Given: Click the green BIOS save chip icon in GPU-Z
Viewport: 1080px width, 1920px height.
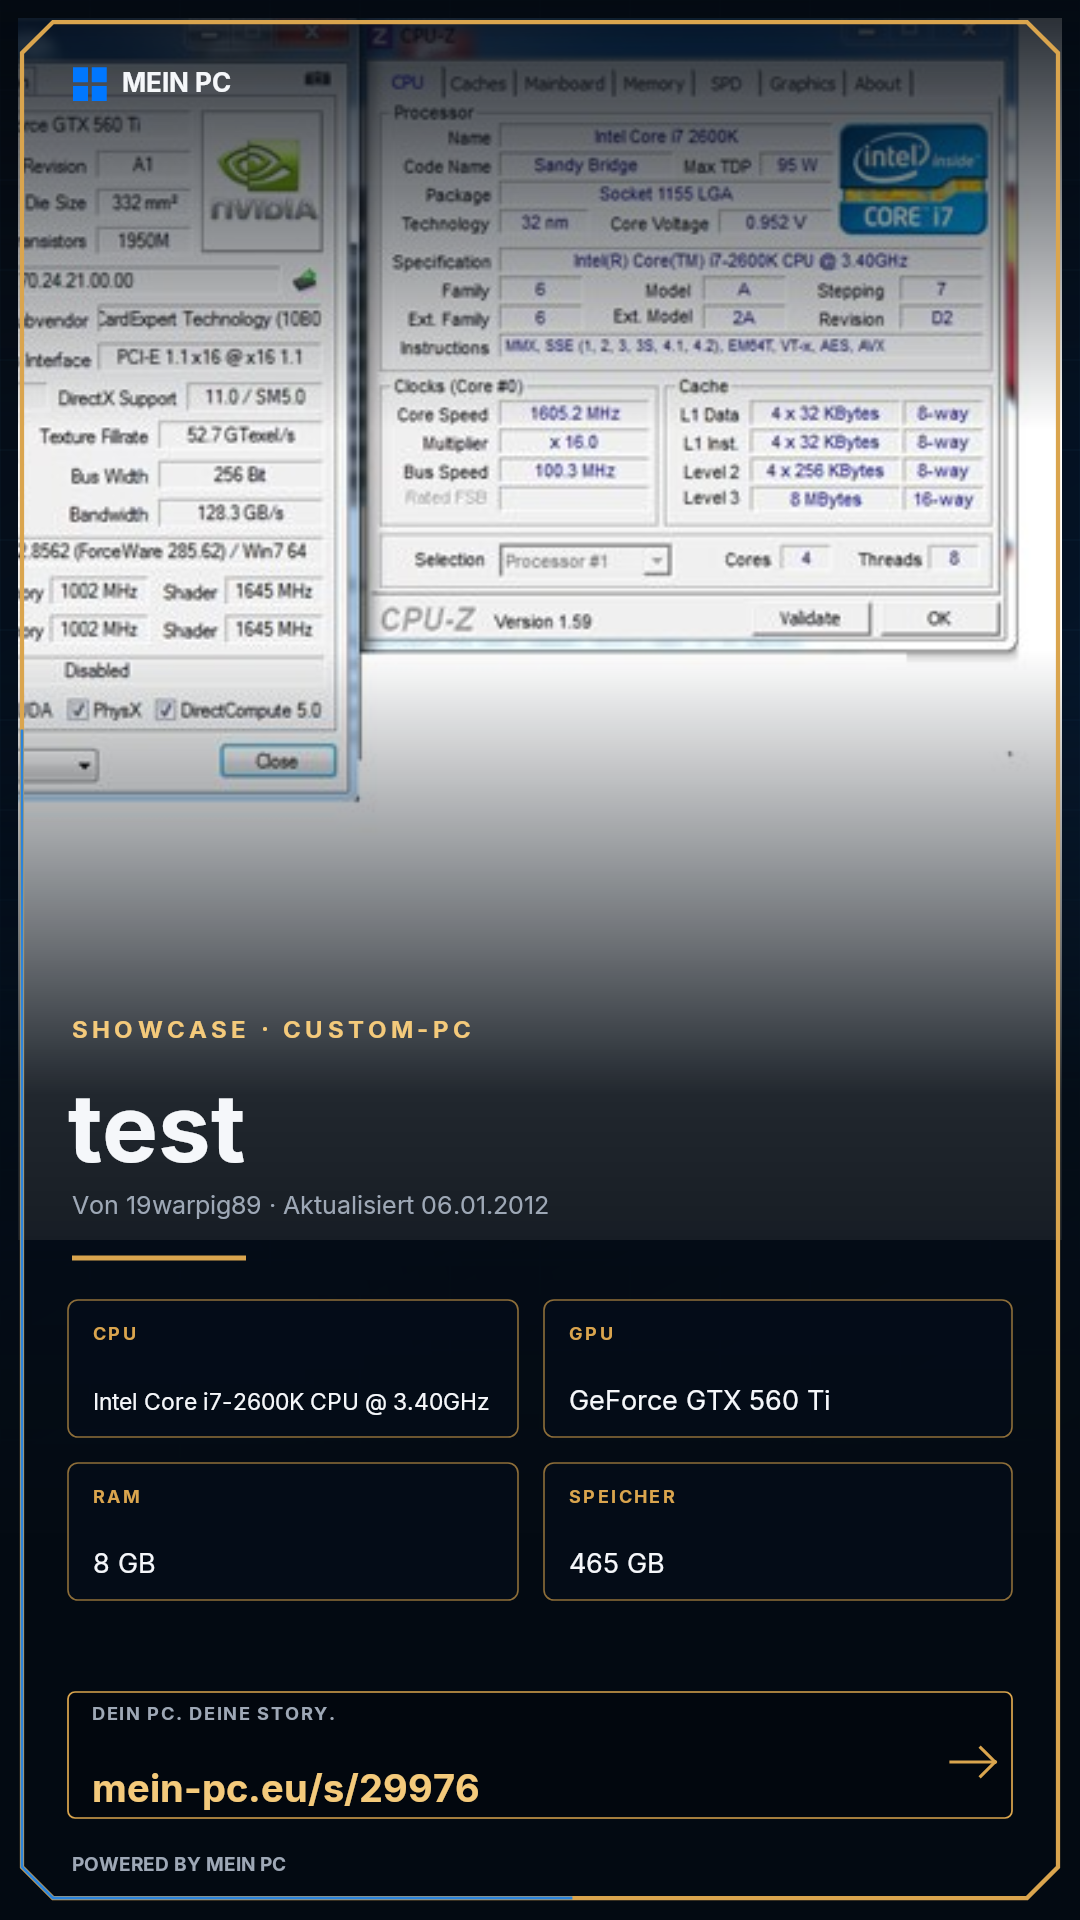Looking at the screenshot, I should click(x=305, y=281).
